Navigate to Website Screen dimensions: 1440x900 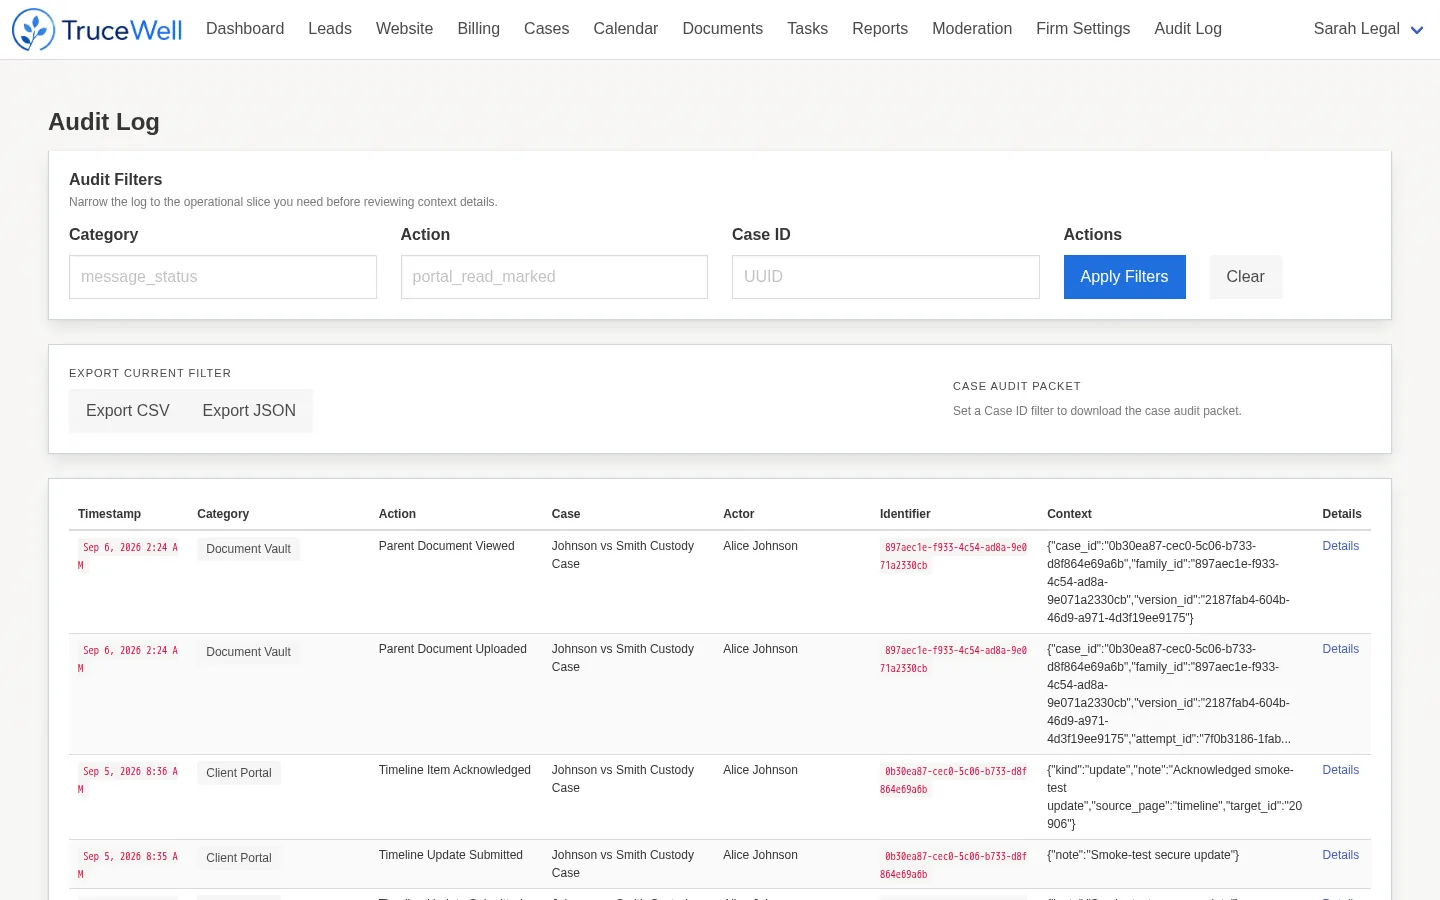[x=404, y=29]
